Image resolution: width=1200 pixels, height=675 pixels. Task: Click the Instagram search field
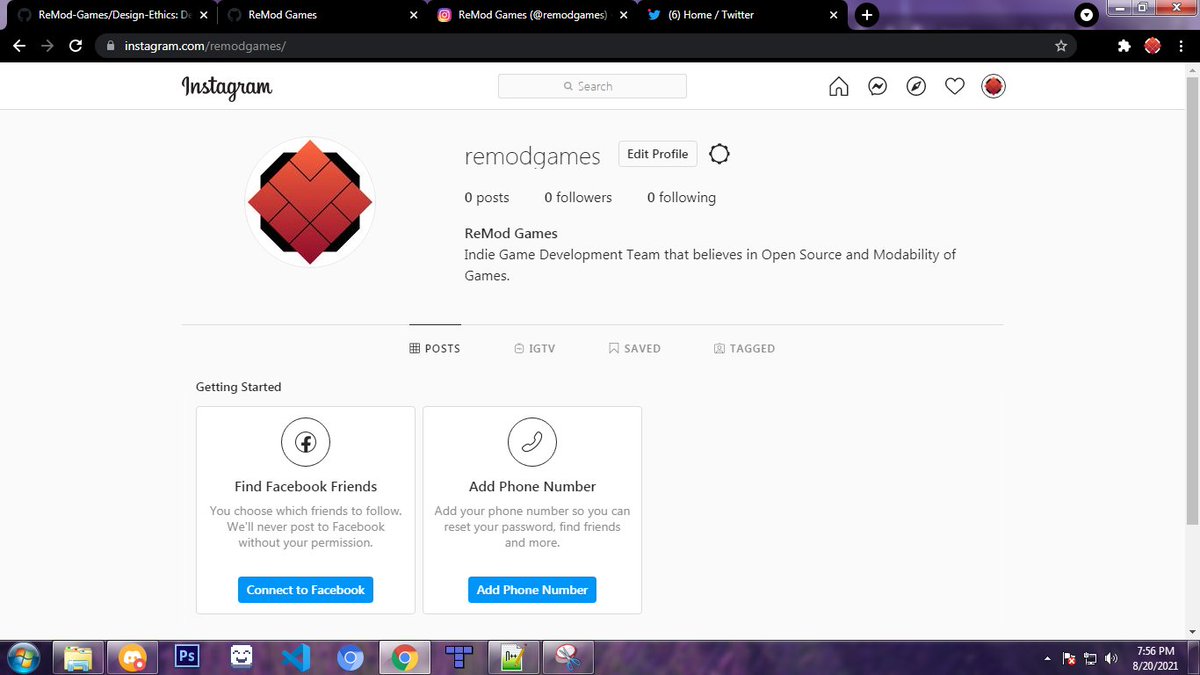click(x=592, y=86)
